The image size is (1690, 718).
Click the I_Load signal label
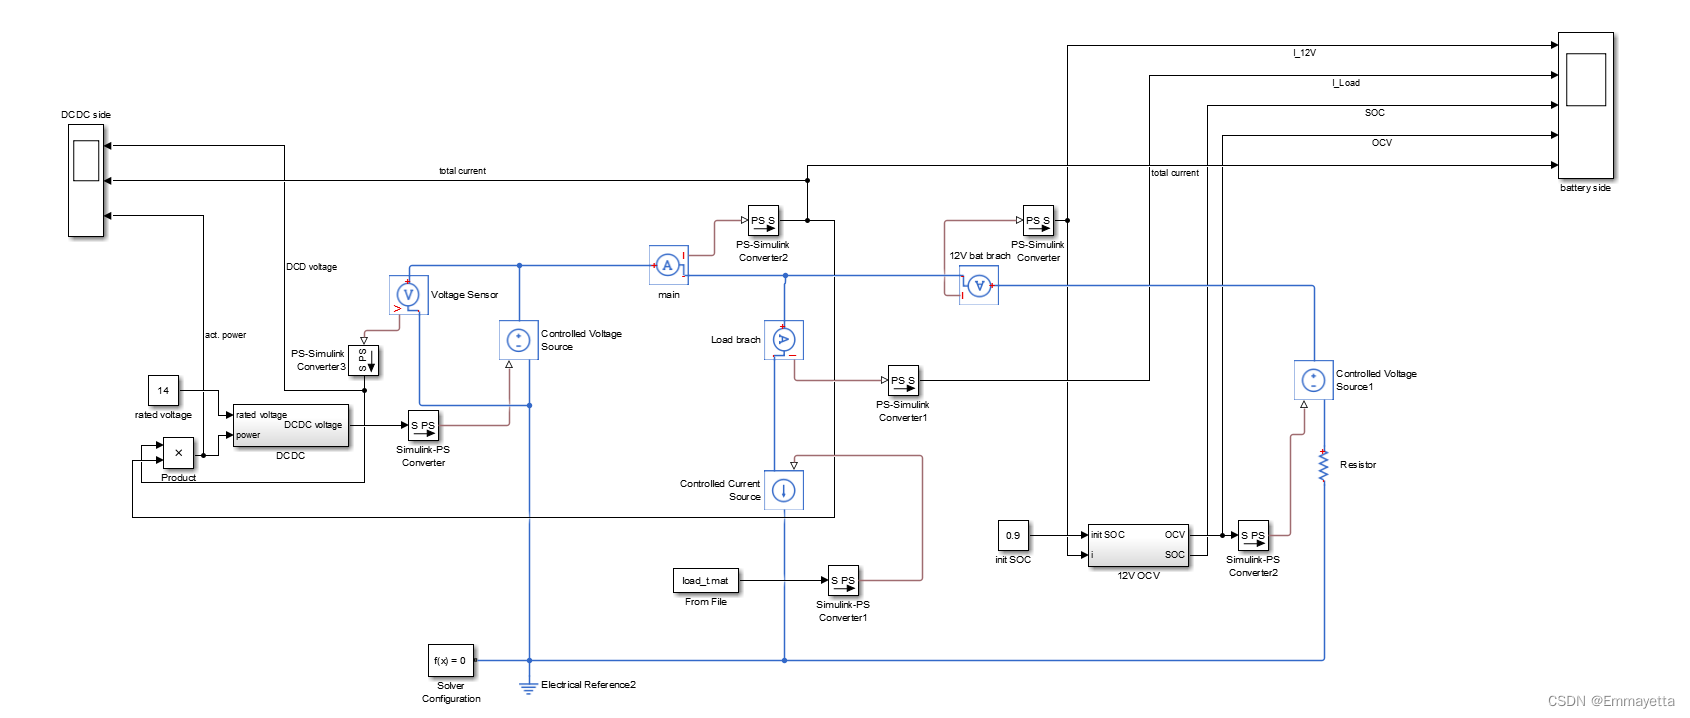click(1345, 83)
